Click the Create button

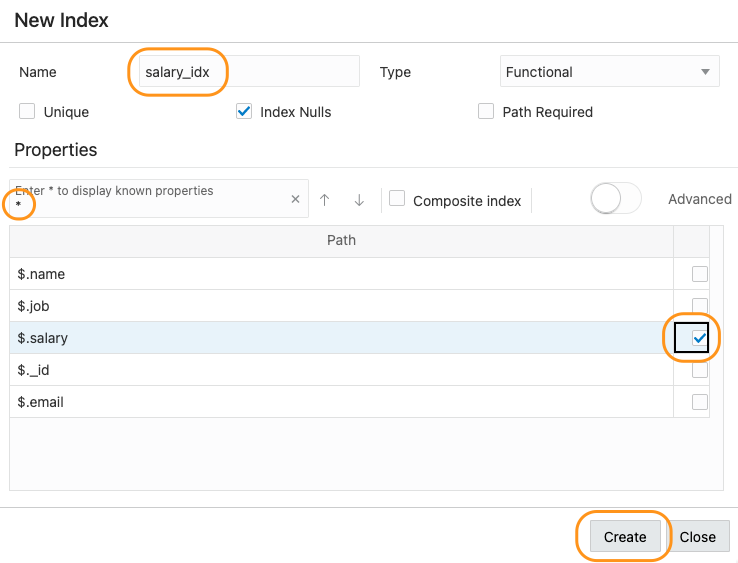[x=625, y=537]
